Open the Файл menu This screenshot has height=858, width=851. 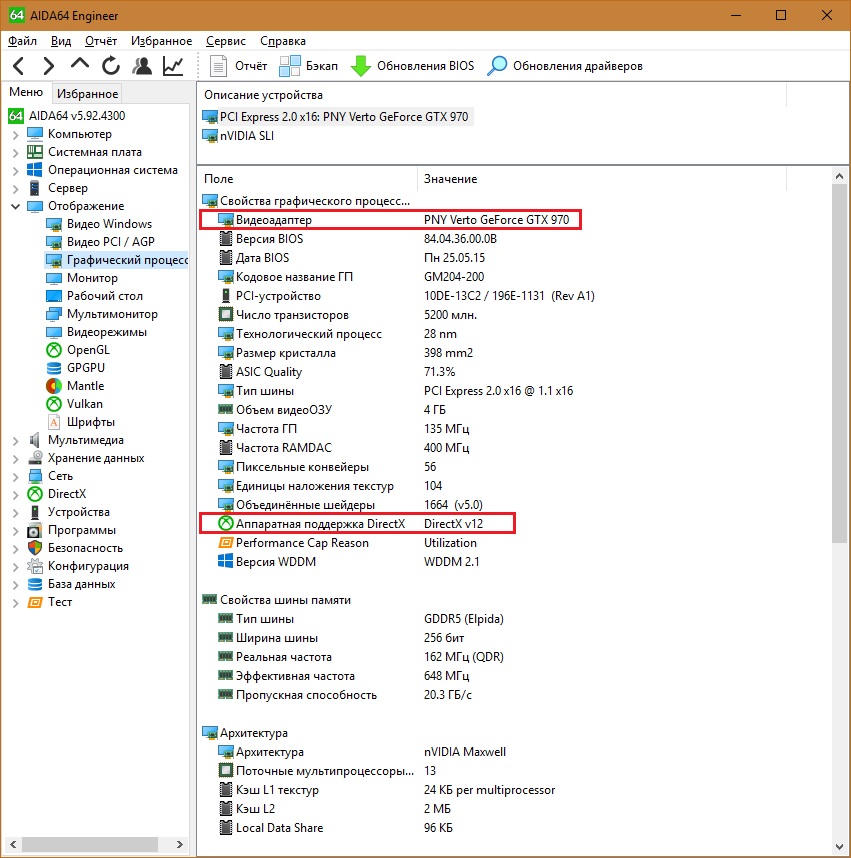(x=22, y=41)
